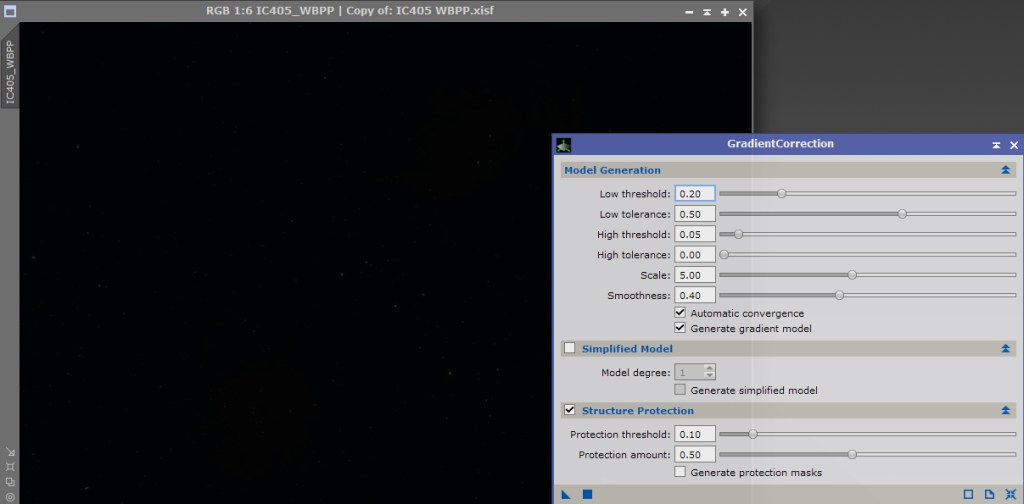This screenshot has height=504, width=1024.
Task: Collapse the Model Generation section
Action: click(1005, 171)
